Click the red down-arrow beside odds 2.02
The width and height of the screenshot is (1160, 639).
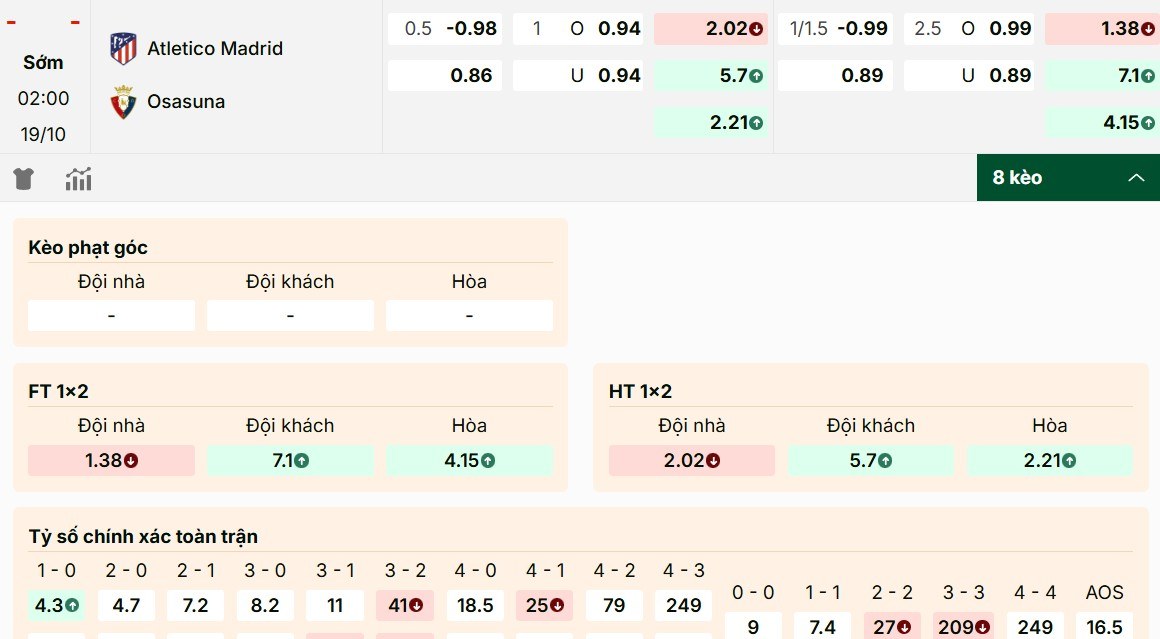click(x=754, y=29)
